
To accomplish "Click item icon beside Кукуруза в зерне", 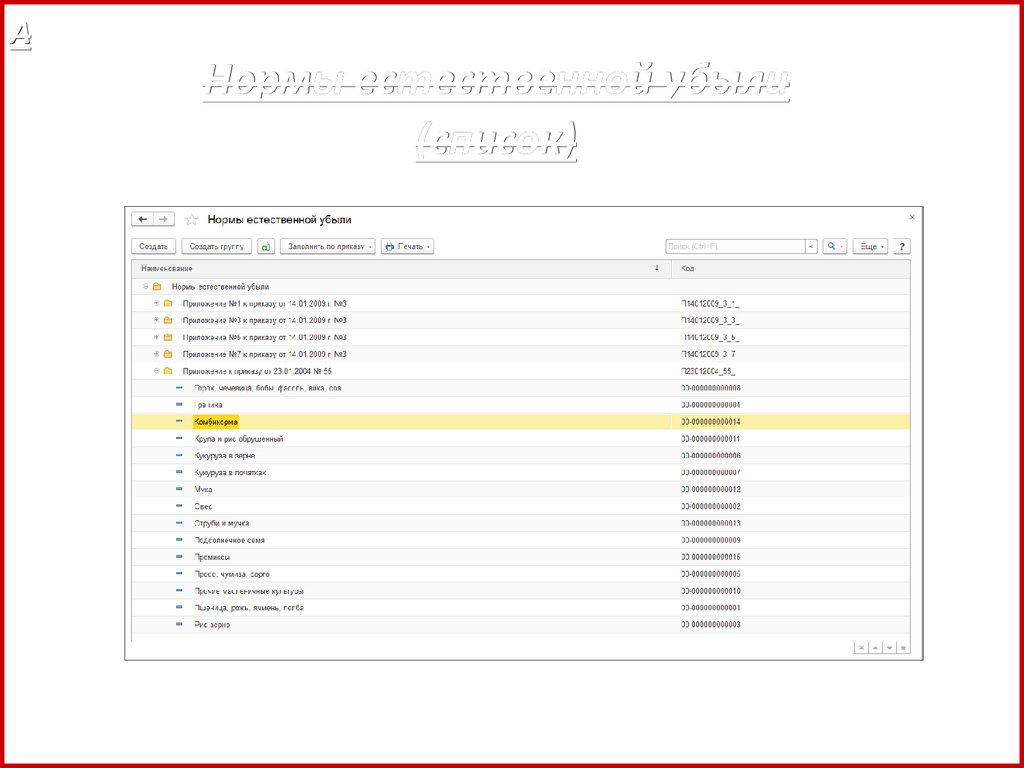I will pos(179,455).
